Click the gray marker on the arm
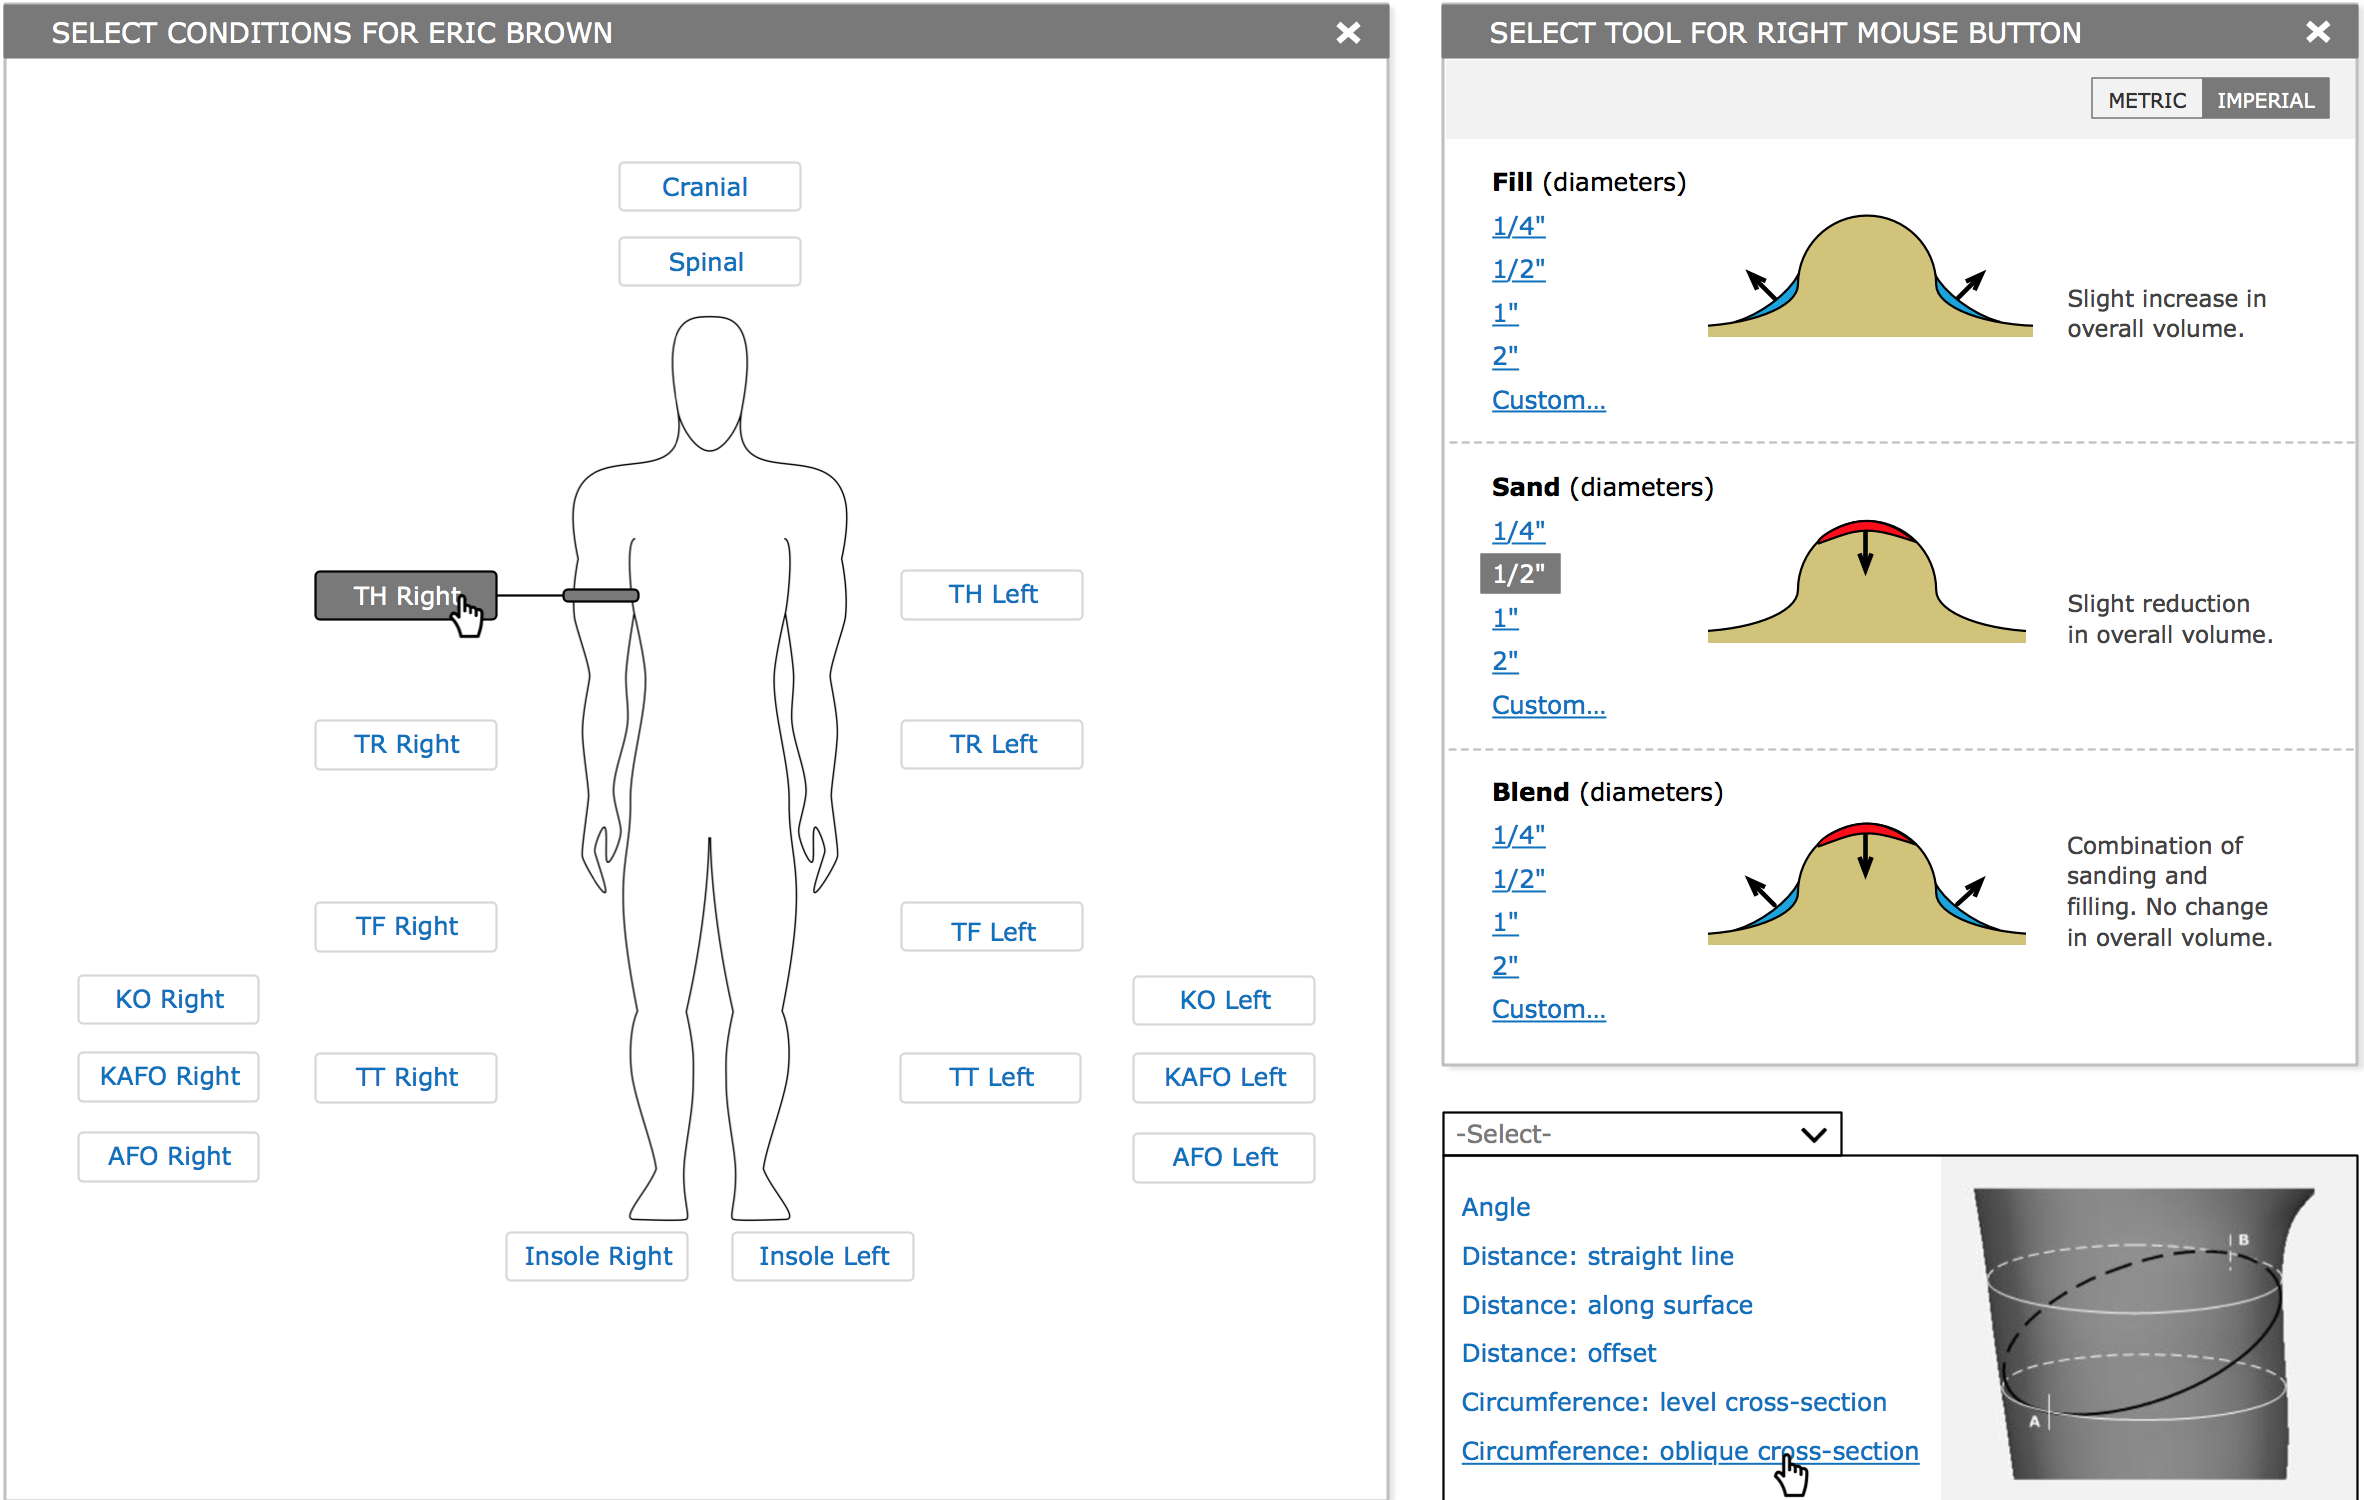The image size is (2364, 1500). (600, 596)
